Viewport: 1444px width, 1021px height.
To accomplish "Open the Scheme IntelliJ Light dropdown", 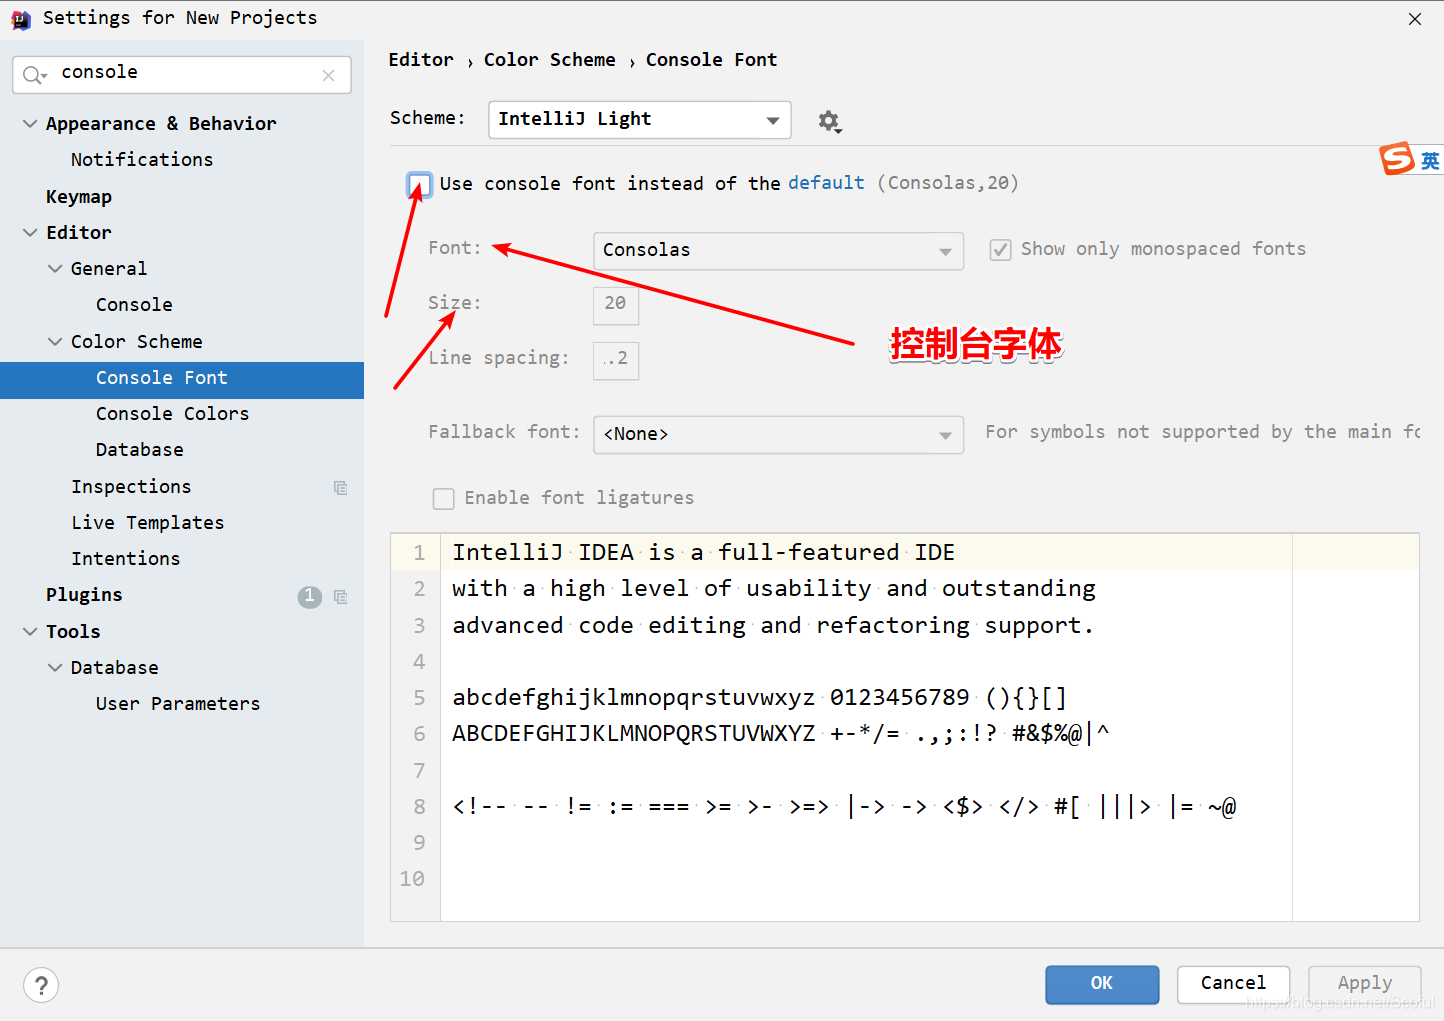I will [640, 120].
